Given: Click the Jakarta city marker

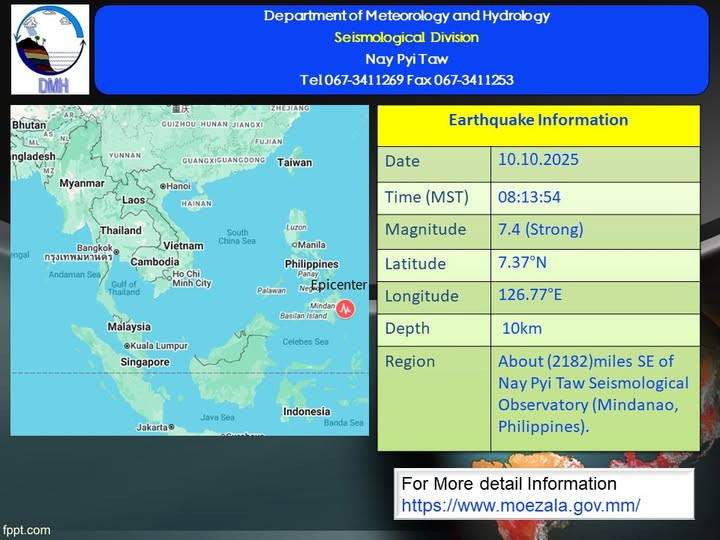Looking at the screenshot, I should (x=171, y=427).
